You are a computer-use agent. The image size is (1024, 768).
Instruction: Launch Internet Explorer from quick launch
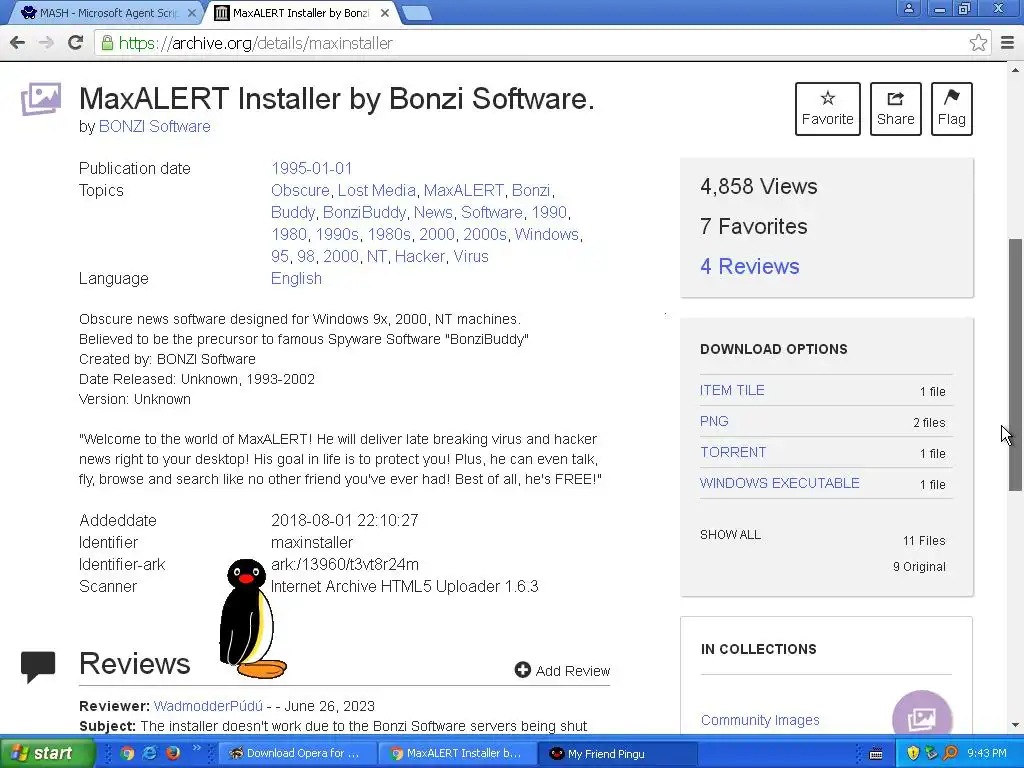pyautogui.click(x=150, y=753)
